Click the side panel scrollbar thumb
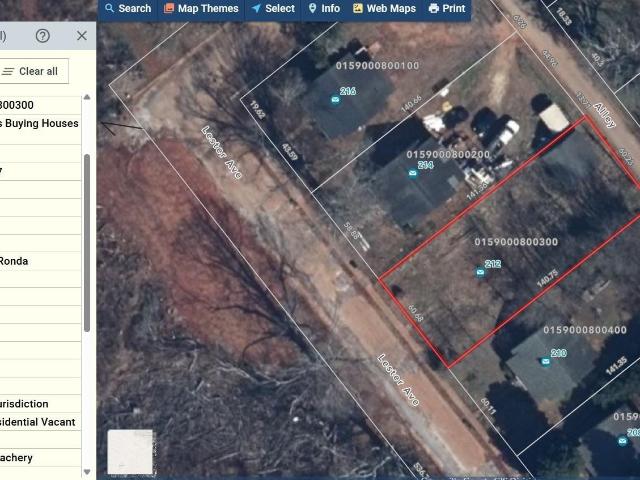This screenshot has height=480, width=640. pyautogui.click(x=87, y=243)
